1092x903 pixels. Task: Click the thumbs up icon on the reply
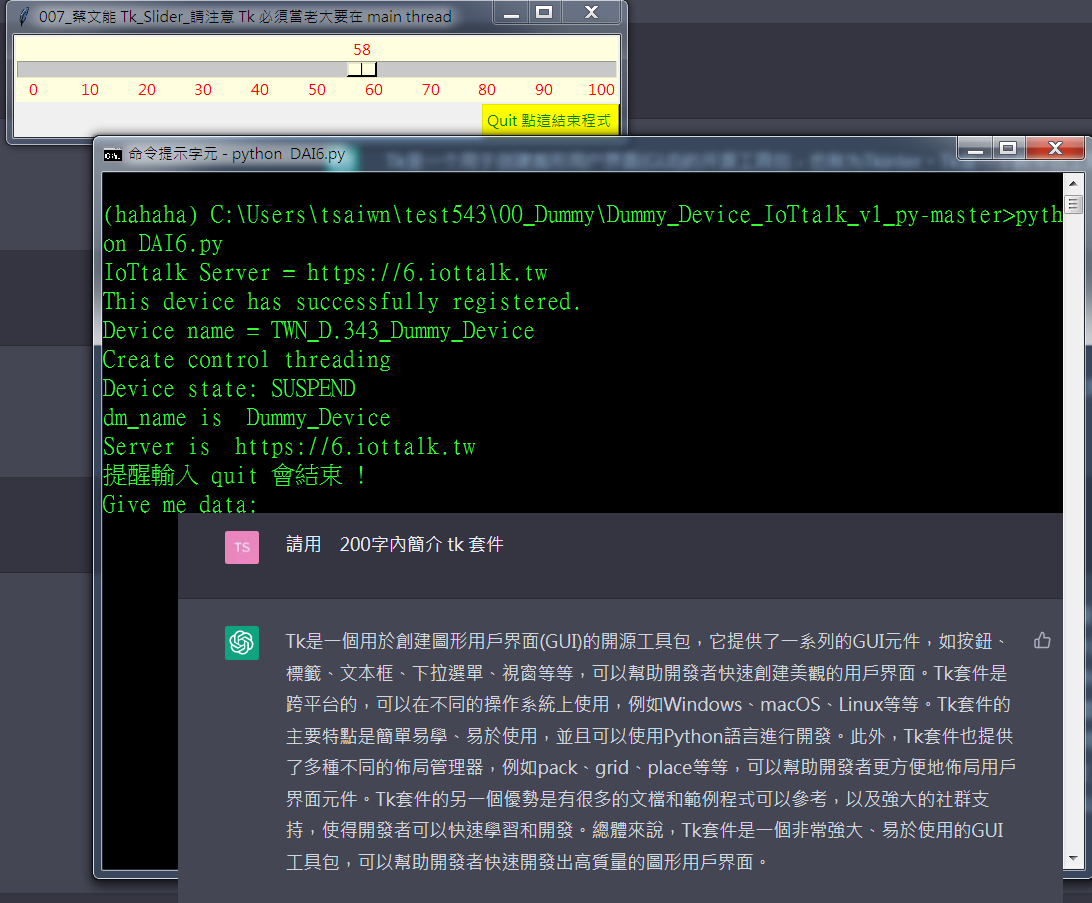[x=1042, y=640]
